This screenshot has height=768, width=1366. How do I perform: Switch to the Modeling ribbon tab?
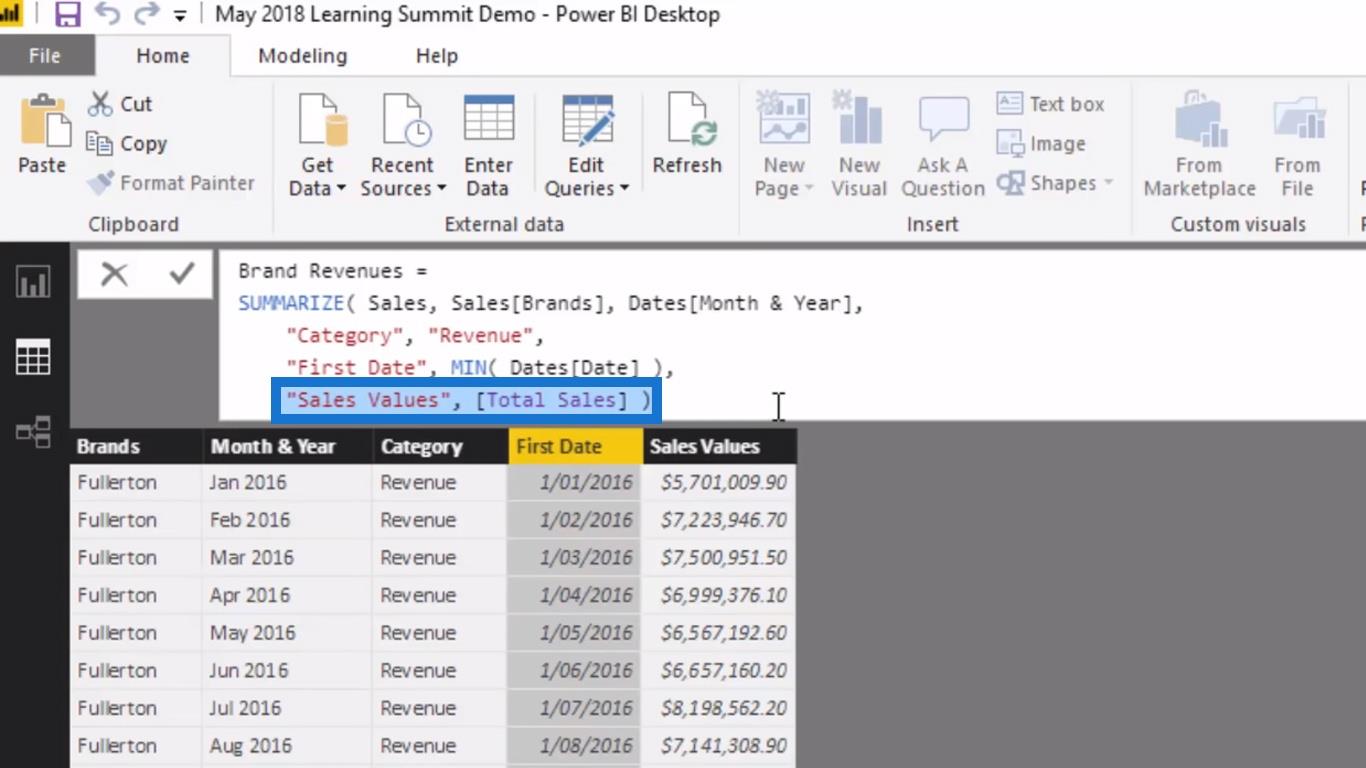(x=303, y=56)
